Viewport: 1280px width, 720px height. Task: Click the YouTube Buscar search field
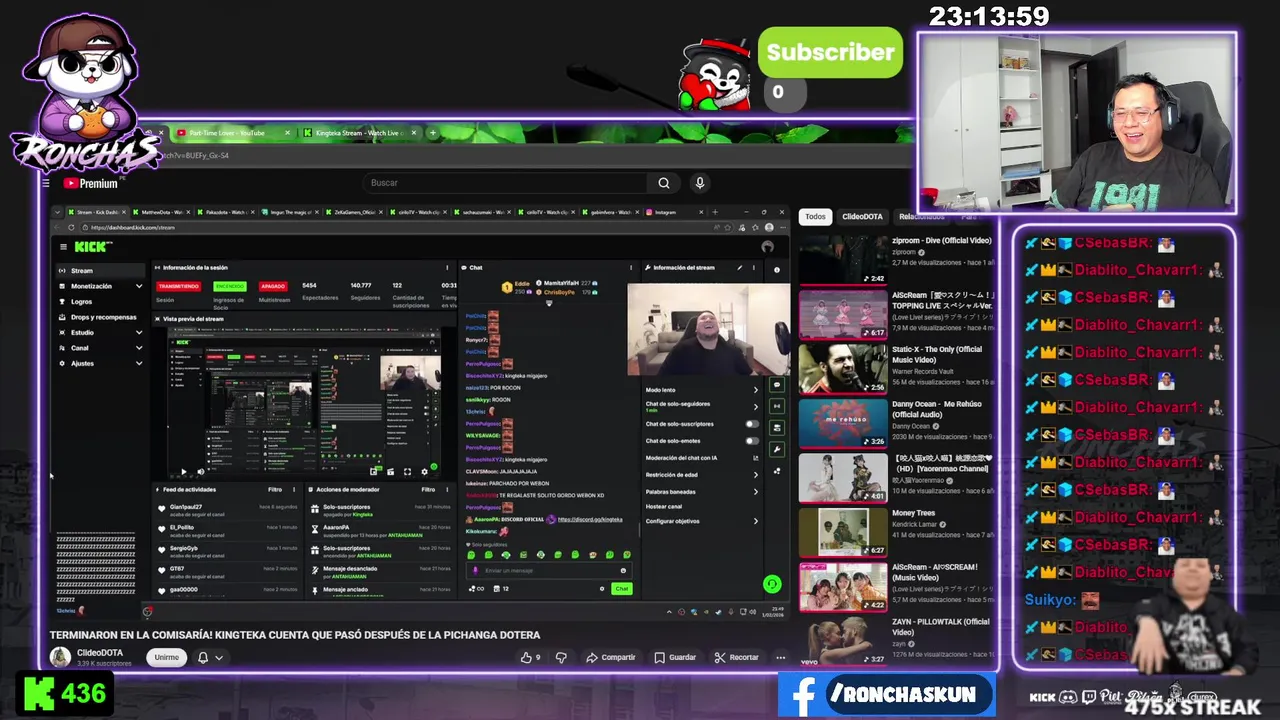505,183
